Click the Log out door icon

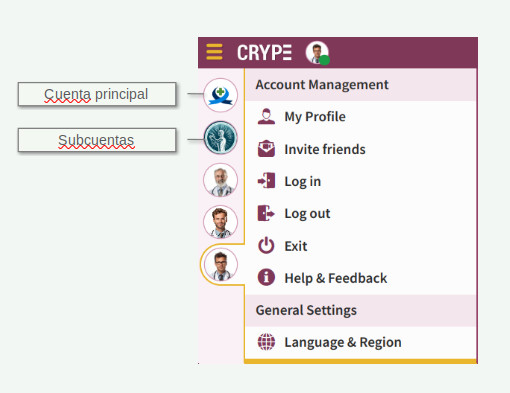[266, 213]
